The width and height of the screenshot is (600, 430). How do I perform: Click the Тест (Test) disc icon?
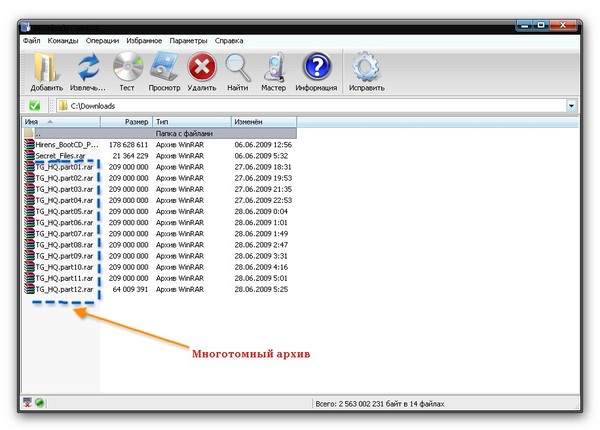pos(127,67)
